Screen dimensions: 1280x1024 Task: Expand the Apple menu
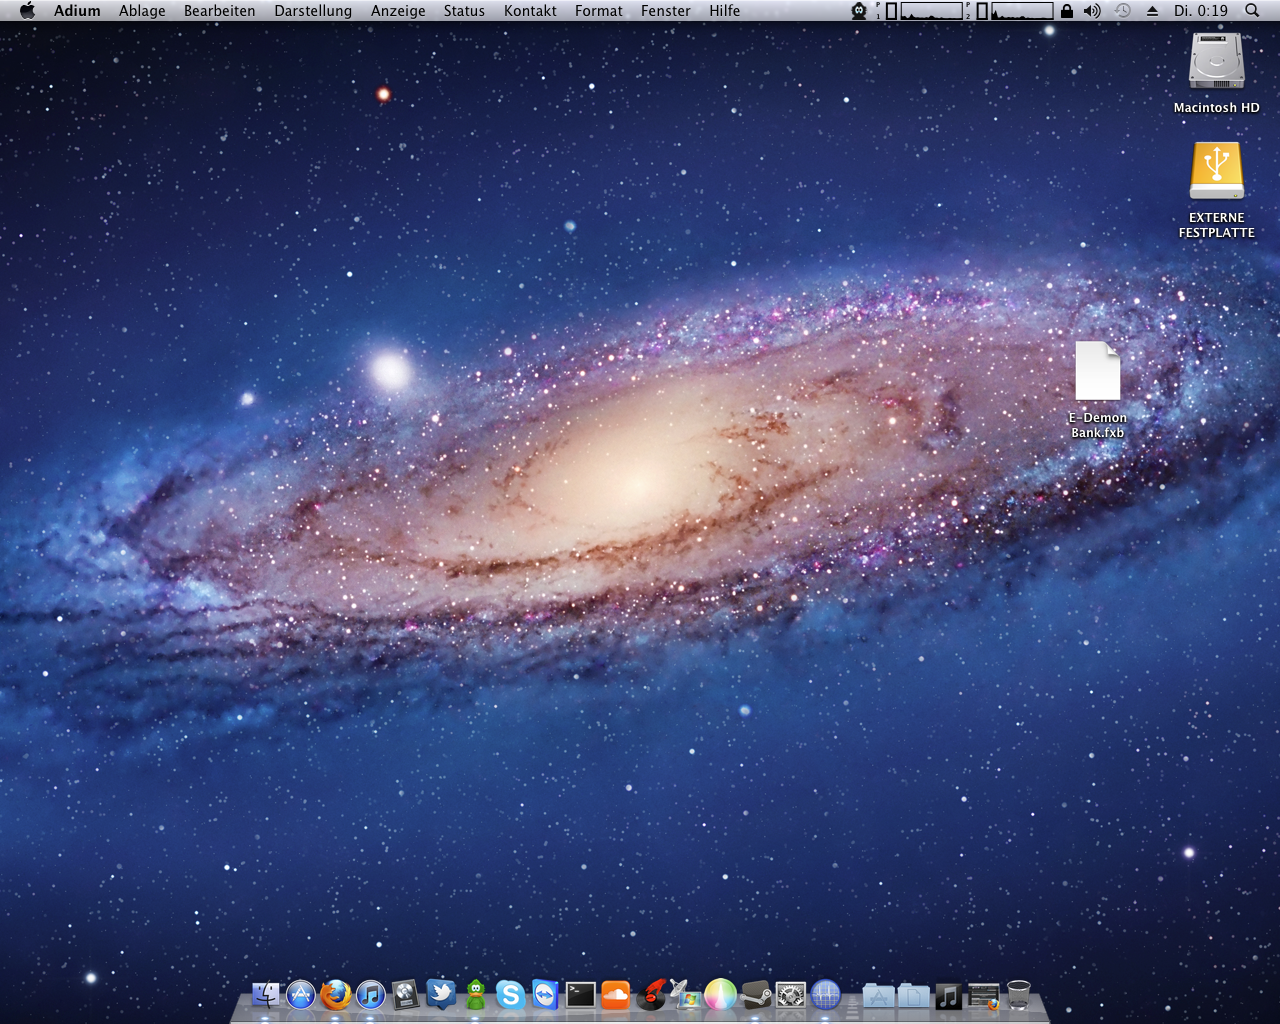point(27,11)
